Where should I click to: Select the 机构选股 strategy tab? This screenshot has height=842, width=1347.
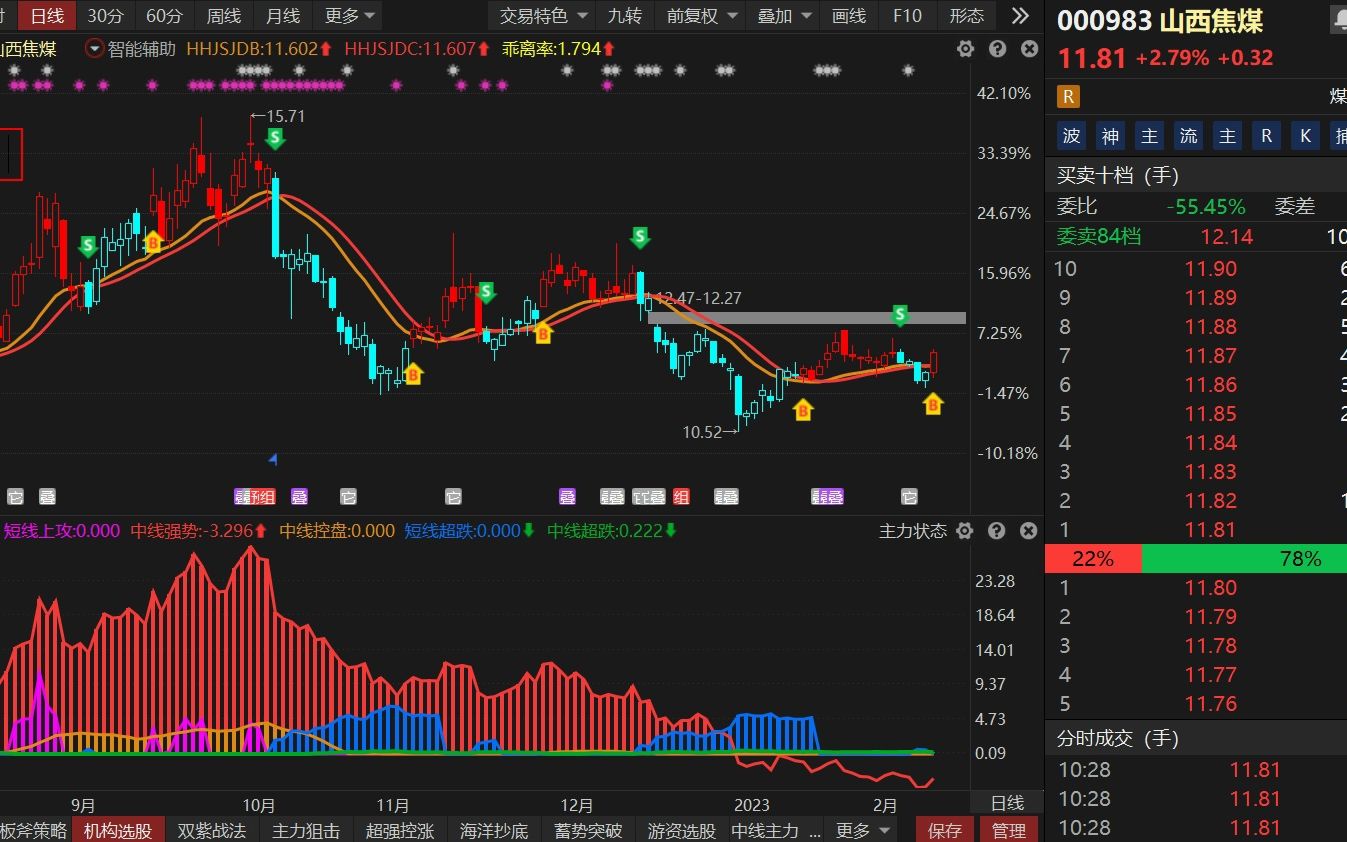118,830
